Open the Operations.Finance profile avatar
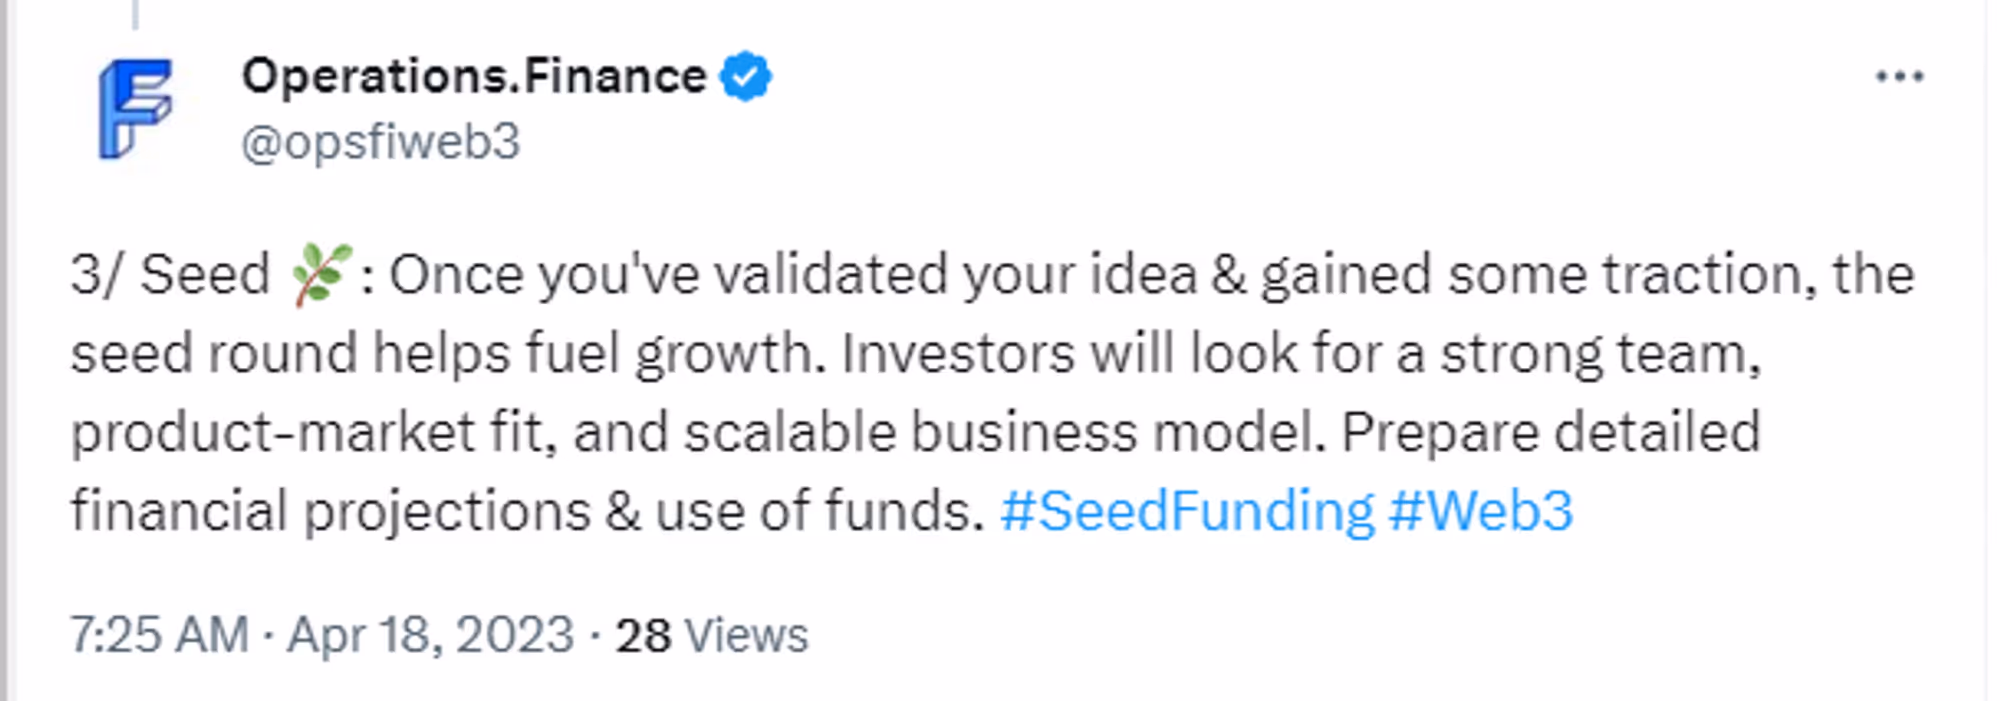Viewport: 2000px width, 701px height. tap(135, 108)
